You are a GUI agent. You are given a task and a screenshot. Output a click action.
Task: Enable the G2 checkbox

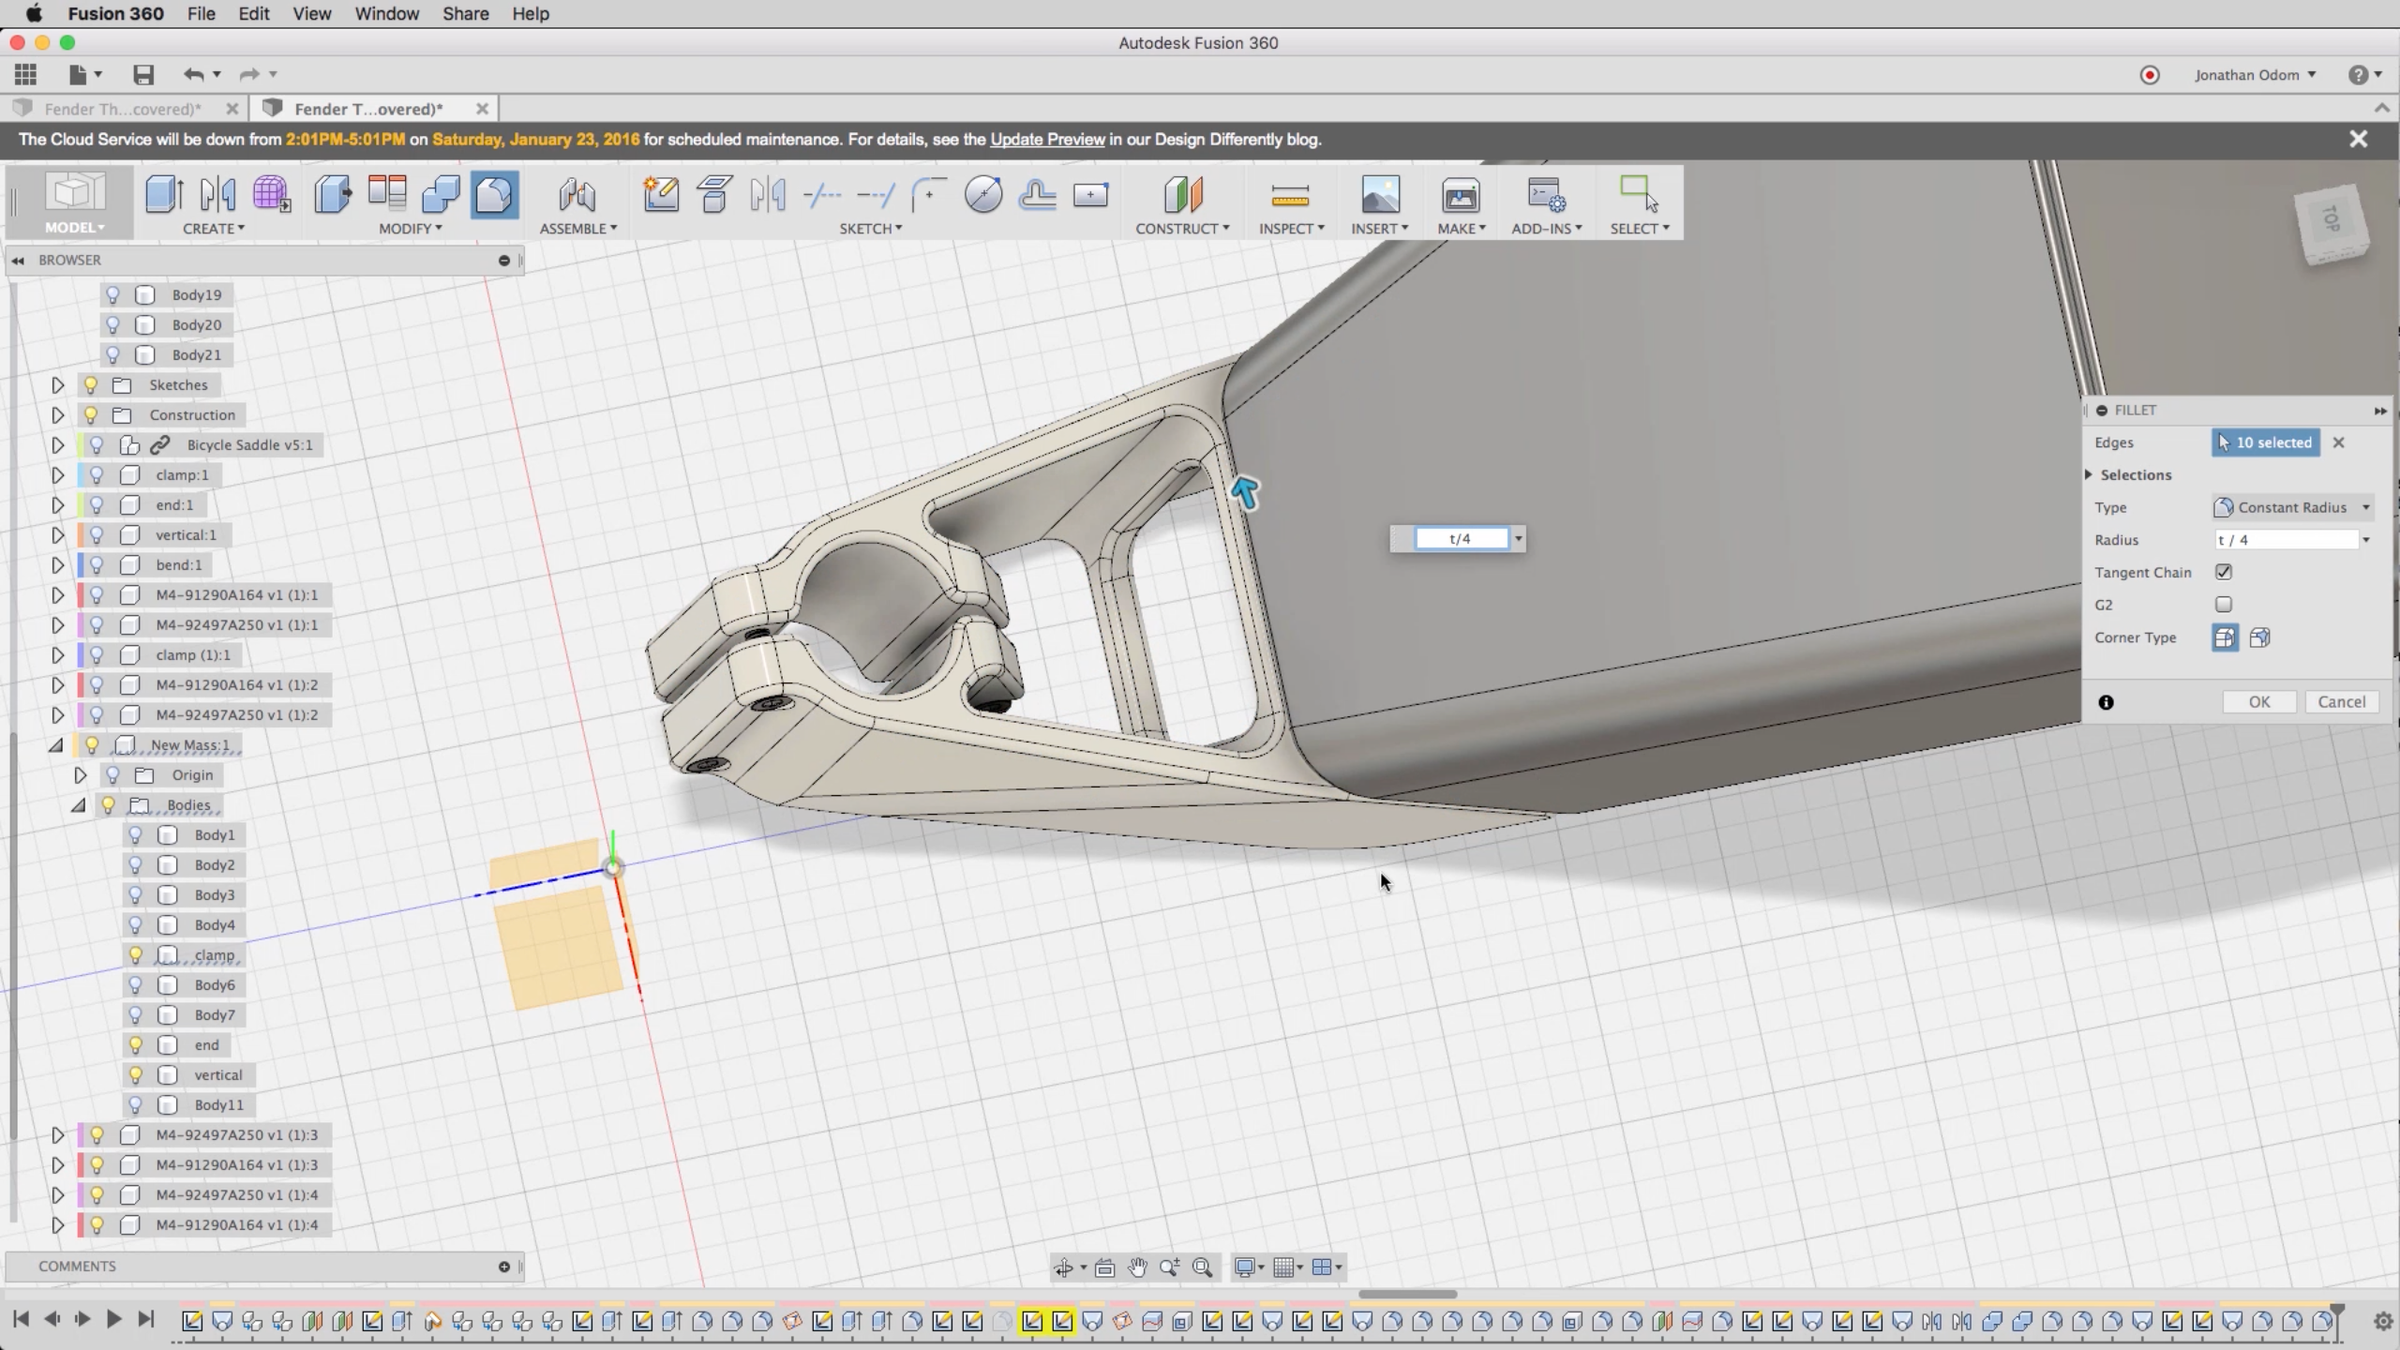pyautogui.click(x=2224, y=605)
